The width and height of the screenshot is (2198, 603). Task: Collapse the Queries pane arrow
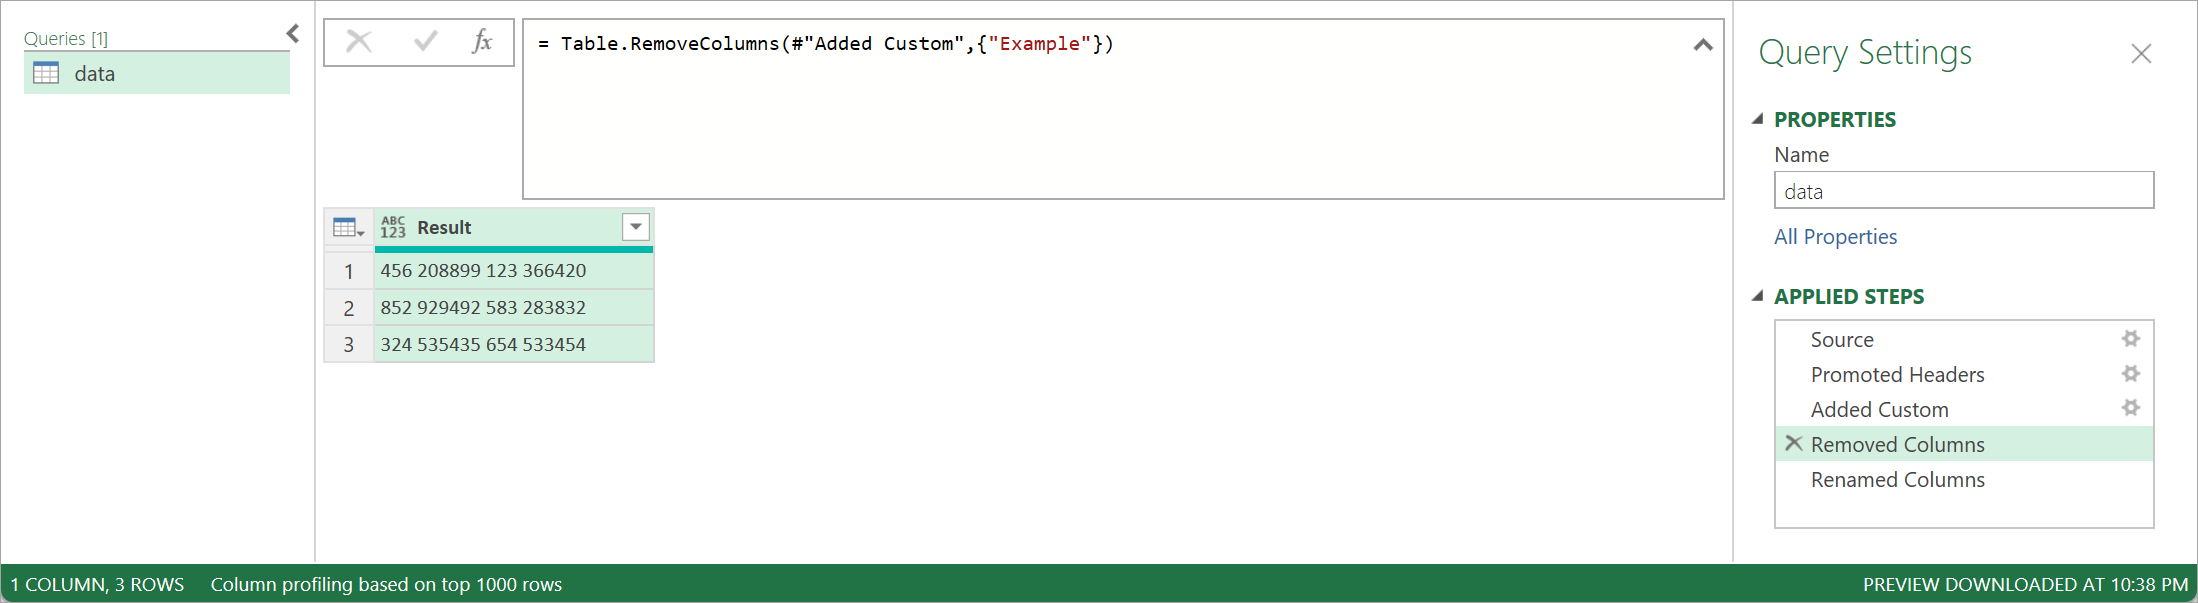[x=293, y=34]
